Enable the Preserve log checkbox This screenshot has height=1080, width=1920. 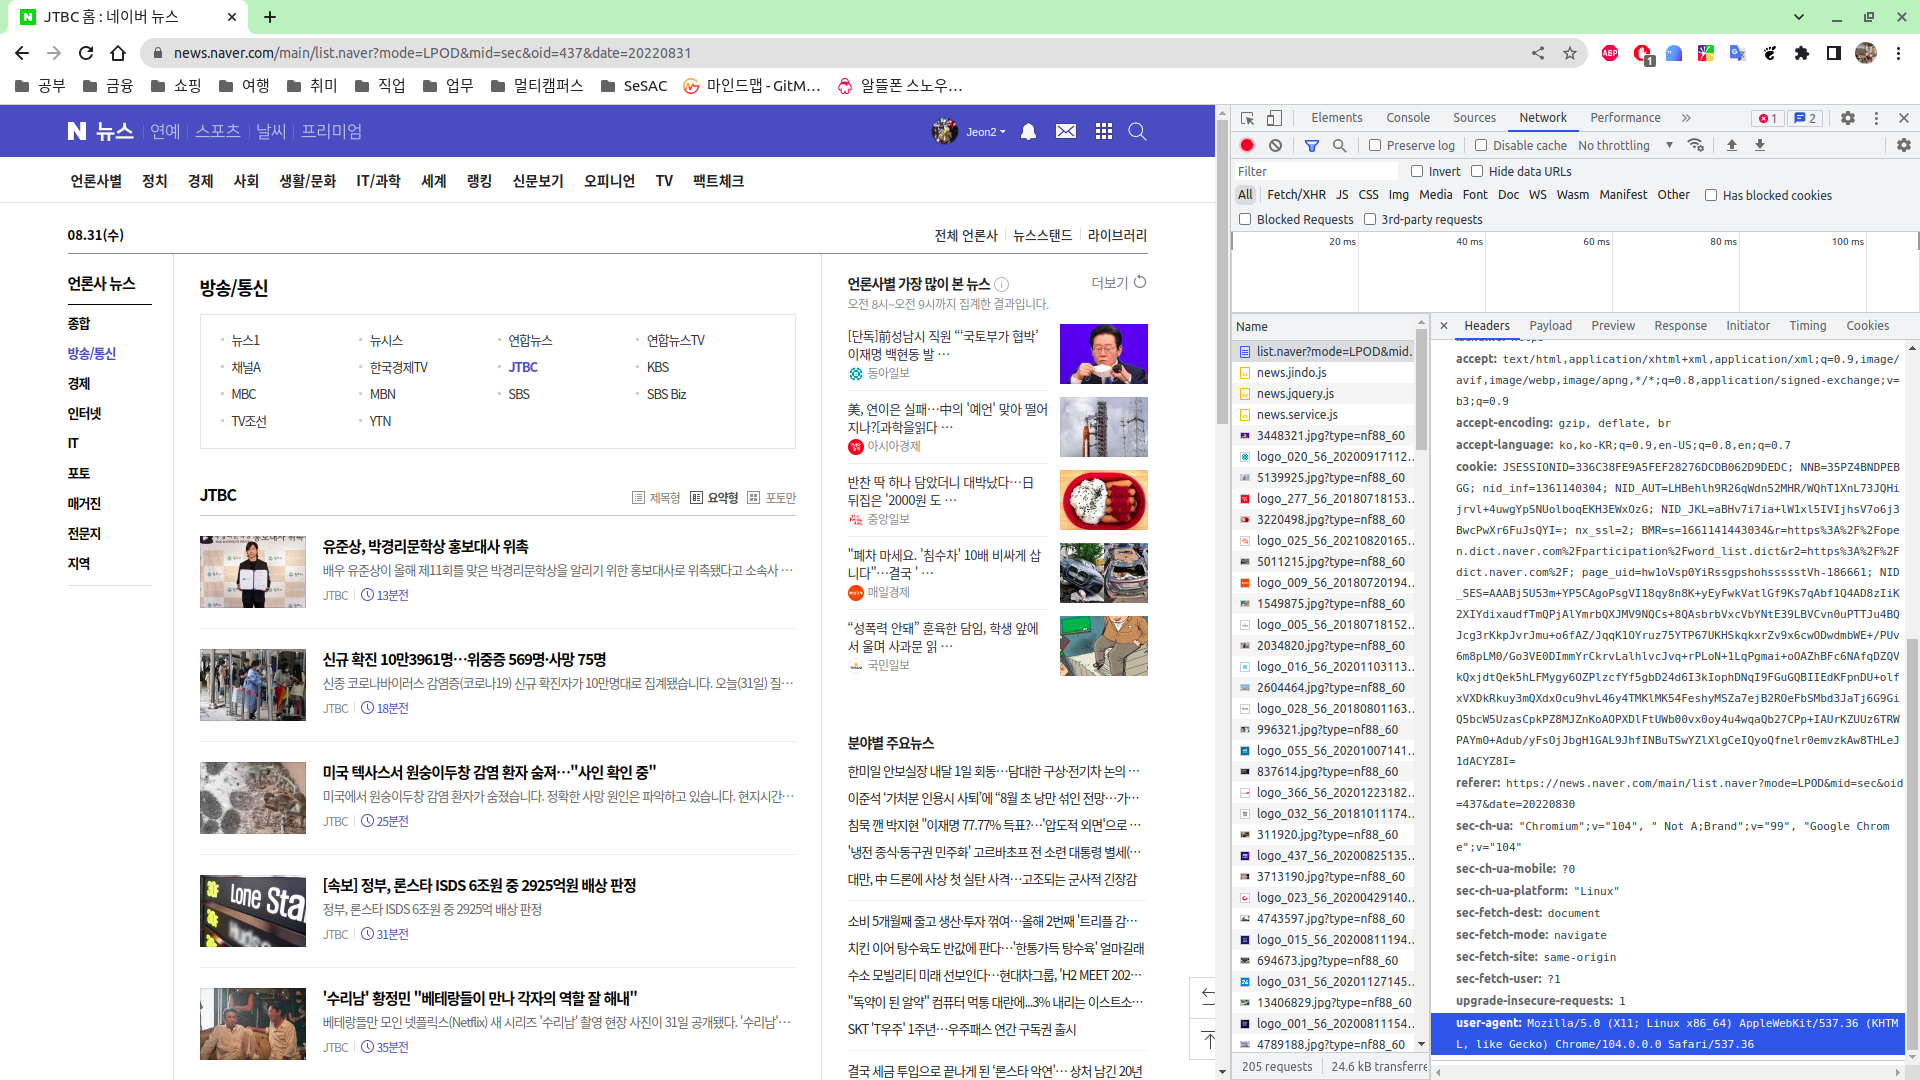click(x=1375, y=146)
